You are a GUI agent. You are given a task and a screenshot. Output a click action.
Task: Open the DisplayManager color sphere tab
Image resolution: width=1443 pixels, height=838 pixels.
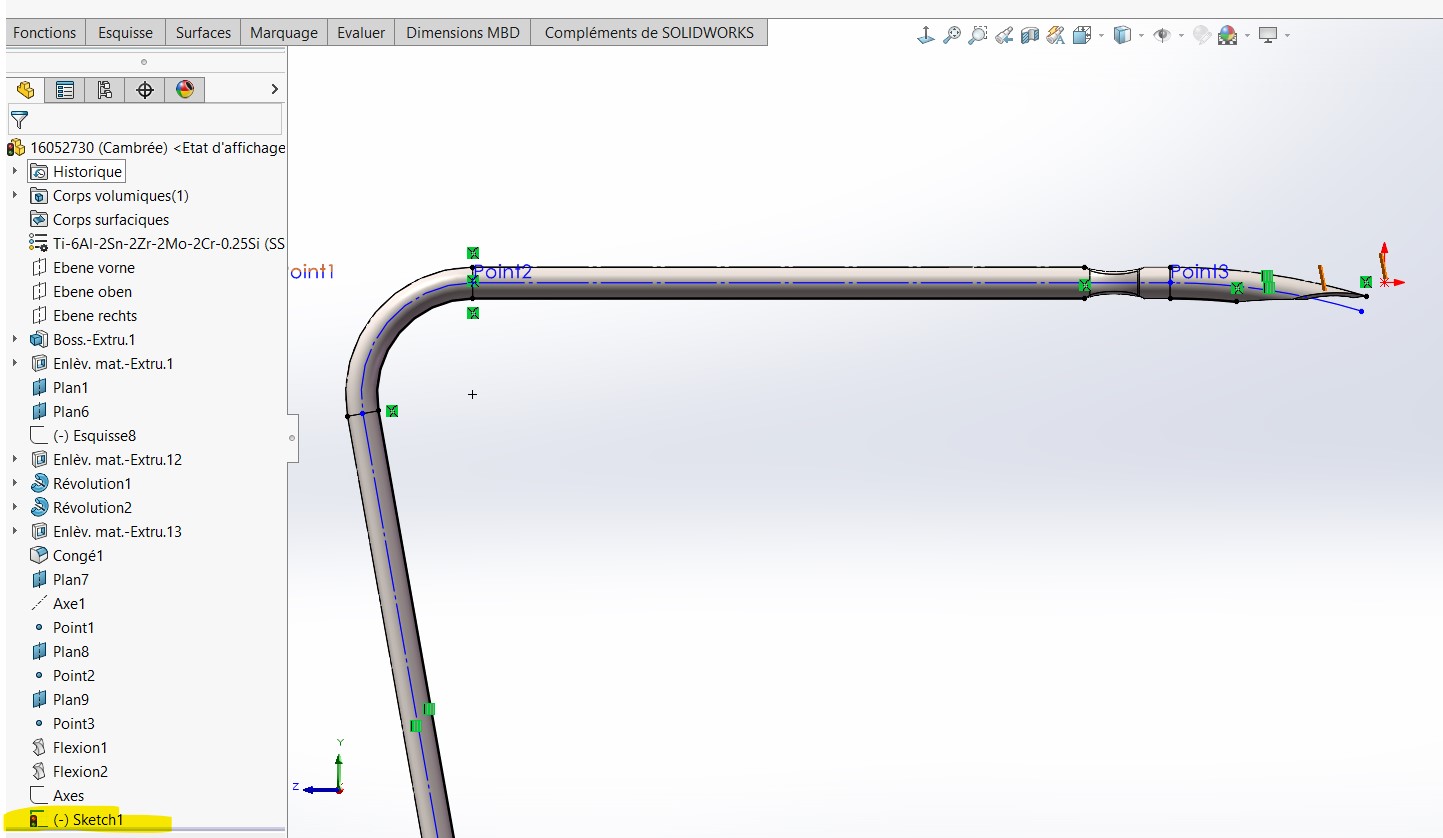coord(185,90)
